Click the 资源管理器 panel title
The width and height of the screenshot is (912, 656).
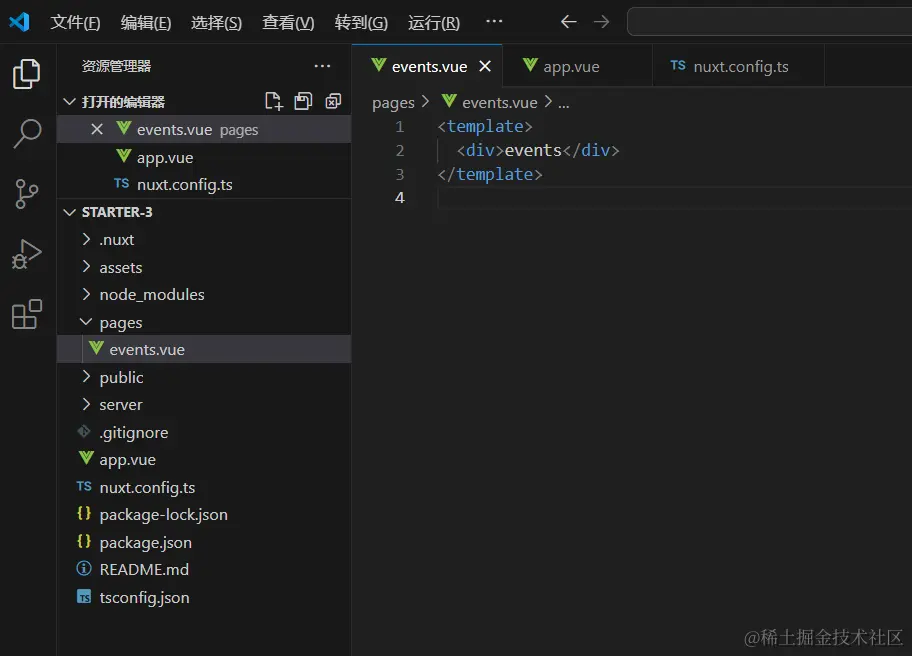pyautogui.click(x=116, y=66)
